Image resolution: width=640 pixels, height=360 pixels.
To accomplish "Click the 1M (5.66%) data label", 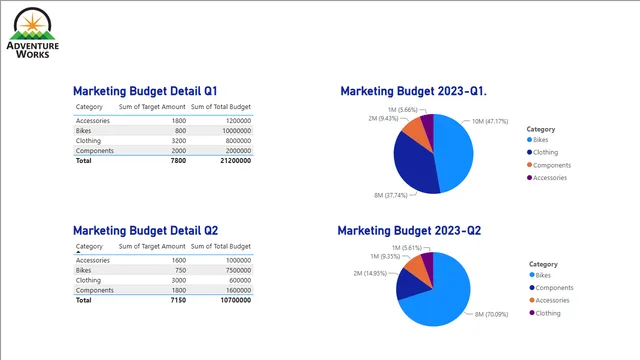I will point(402,110).
